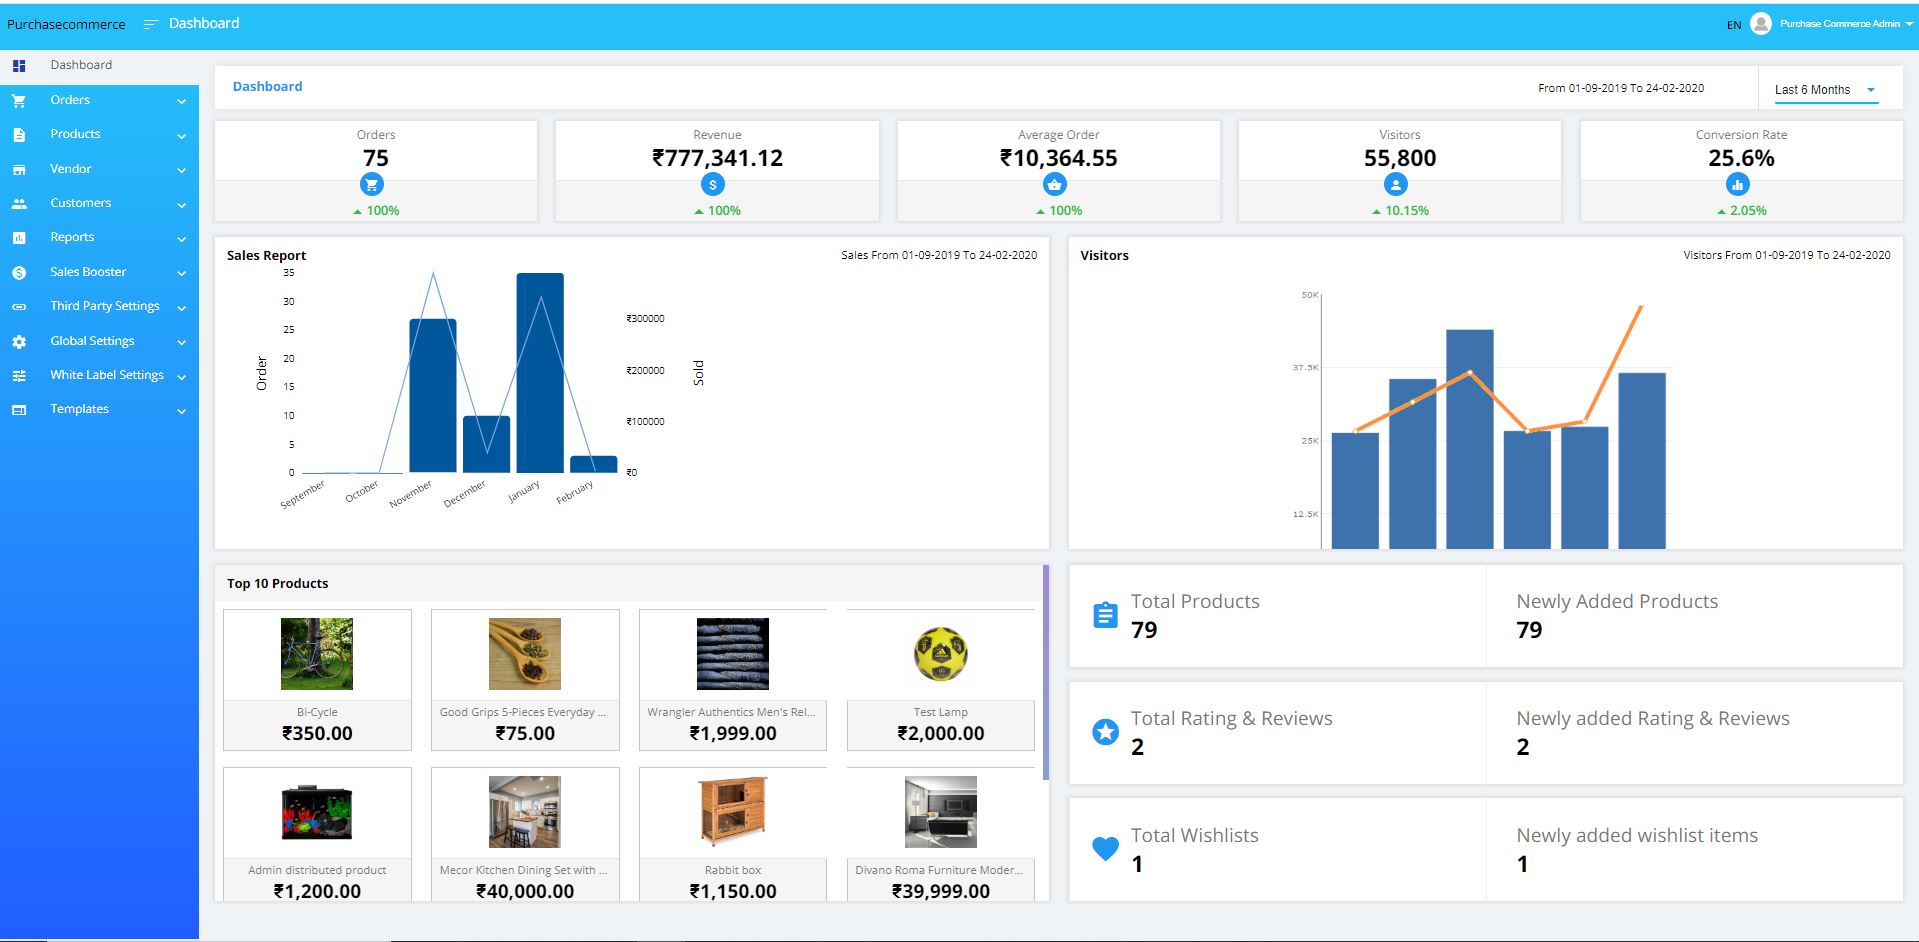
Task: Click the White Label Settings sliders icon
Action: point(19,376)
